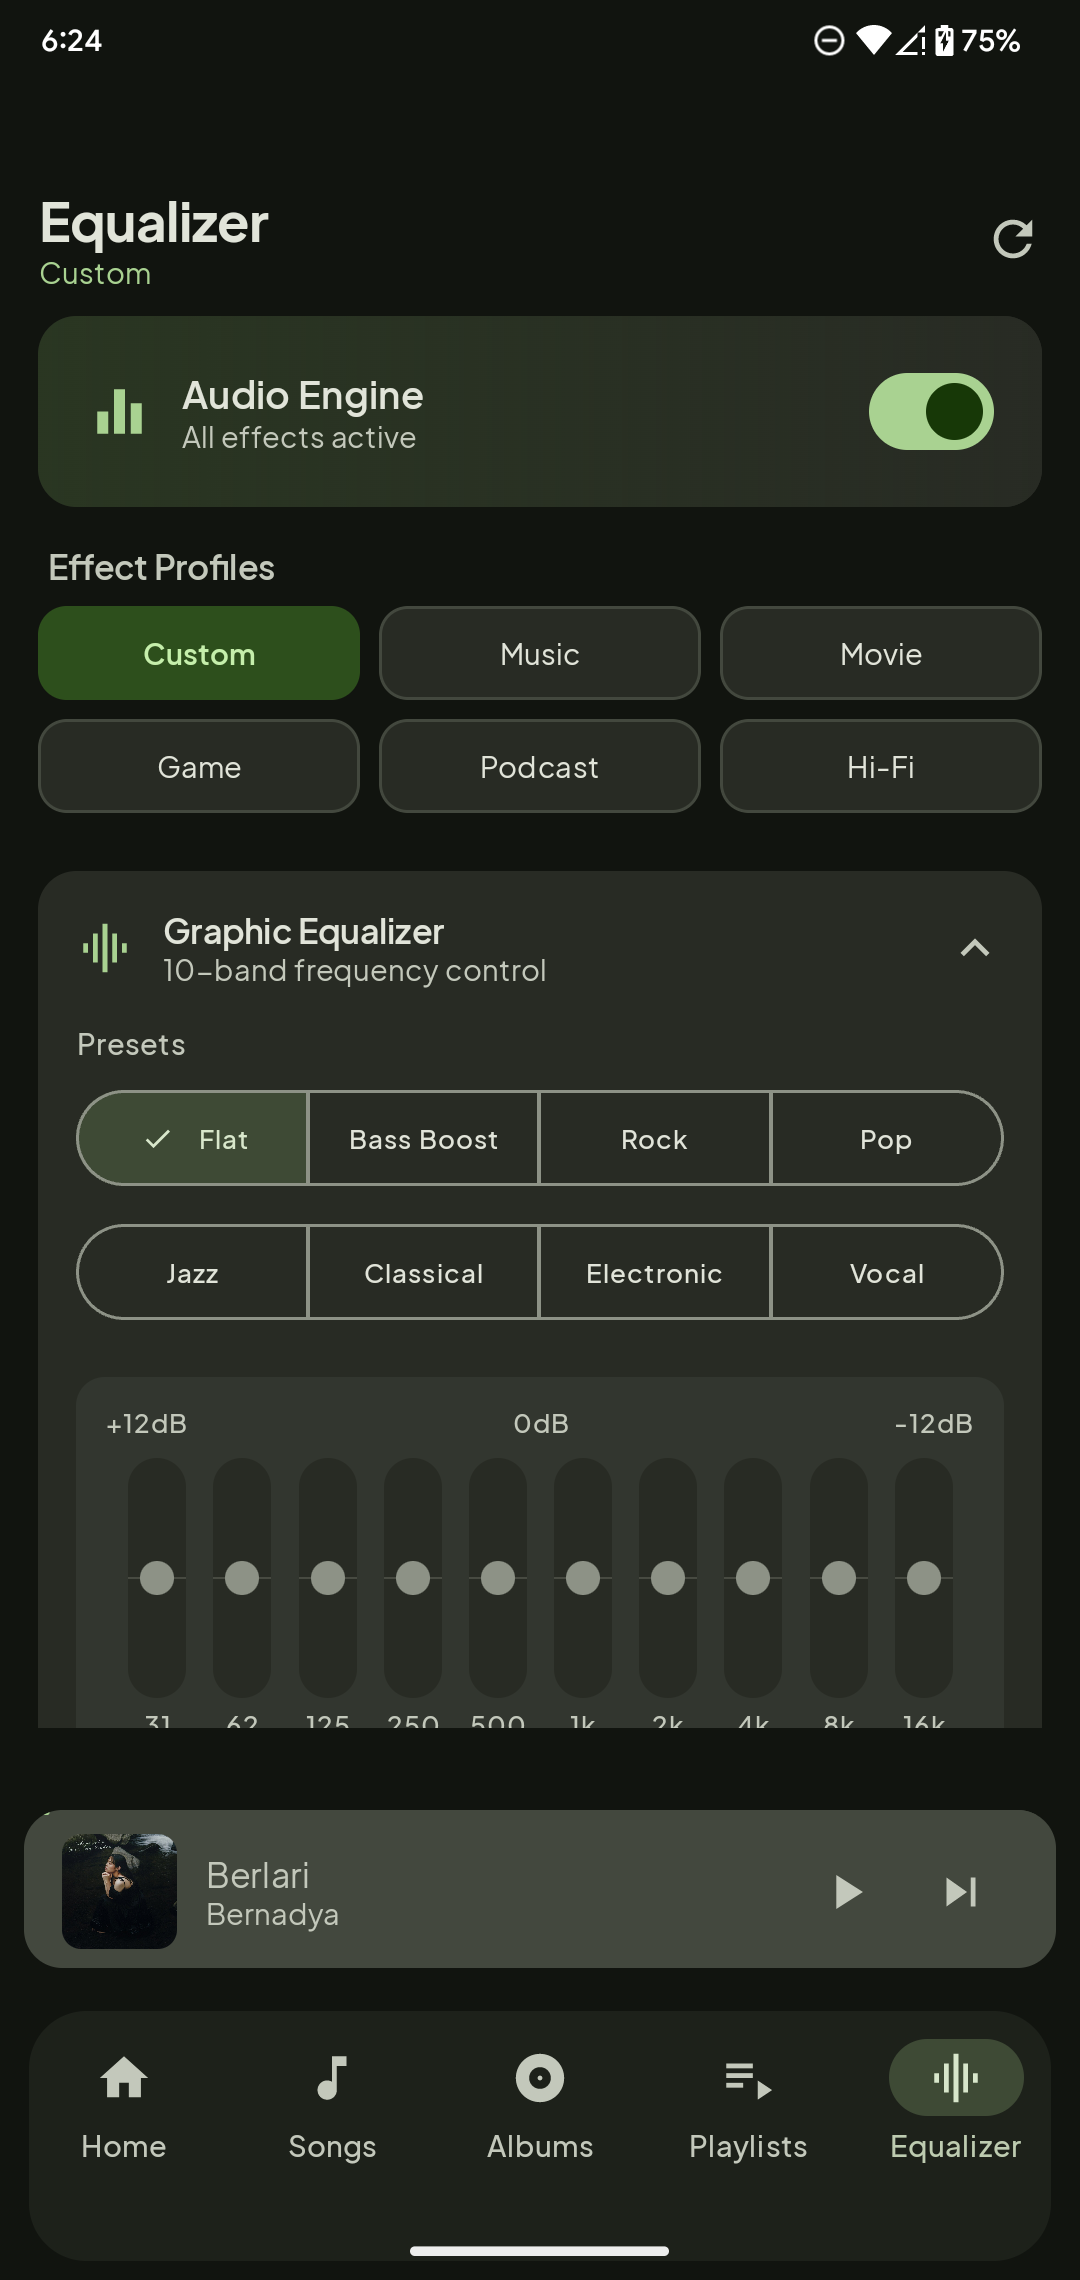Image resolution: width=1080 pixels, height=2280 pixels.
Task: Choose the Bass Boost preset
Action: coord(424,1138)
